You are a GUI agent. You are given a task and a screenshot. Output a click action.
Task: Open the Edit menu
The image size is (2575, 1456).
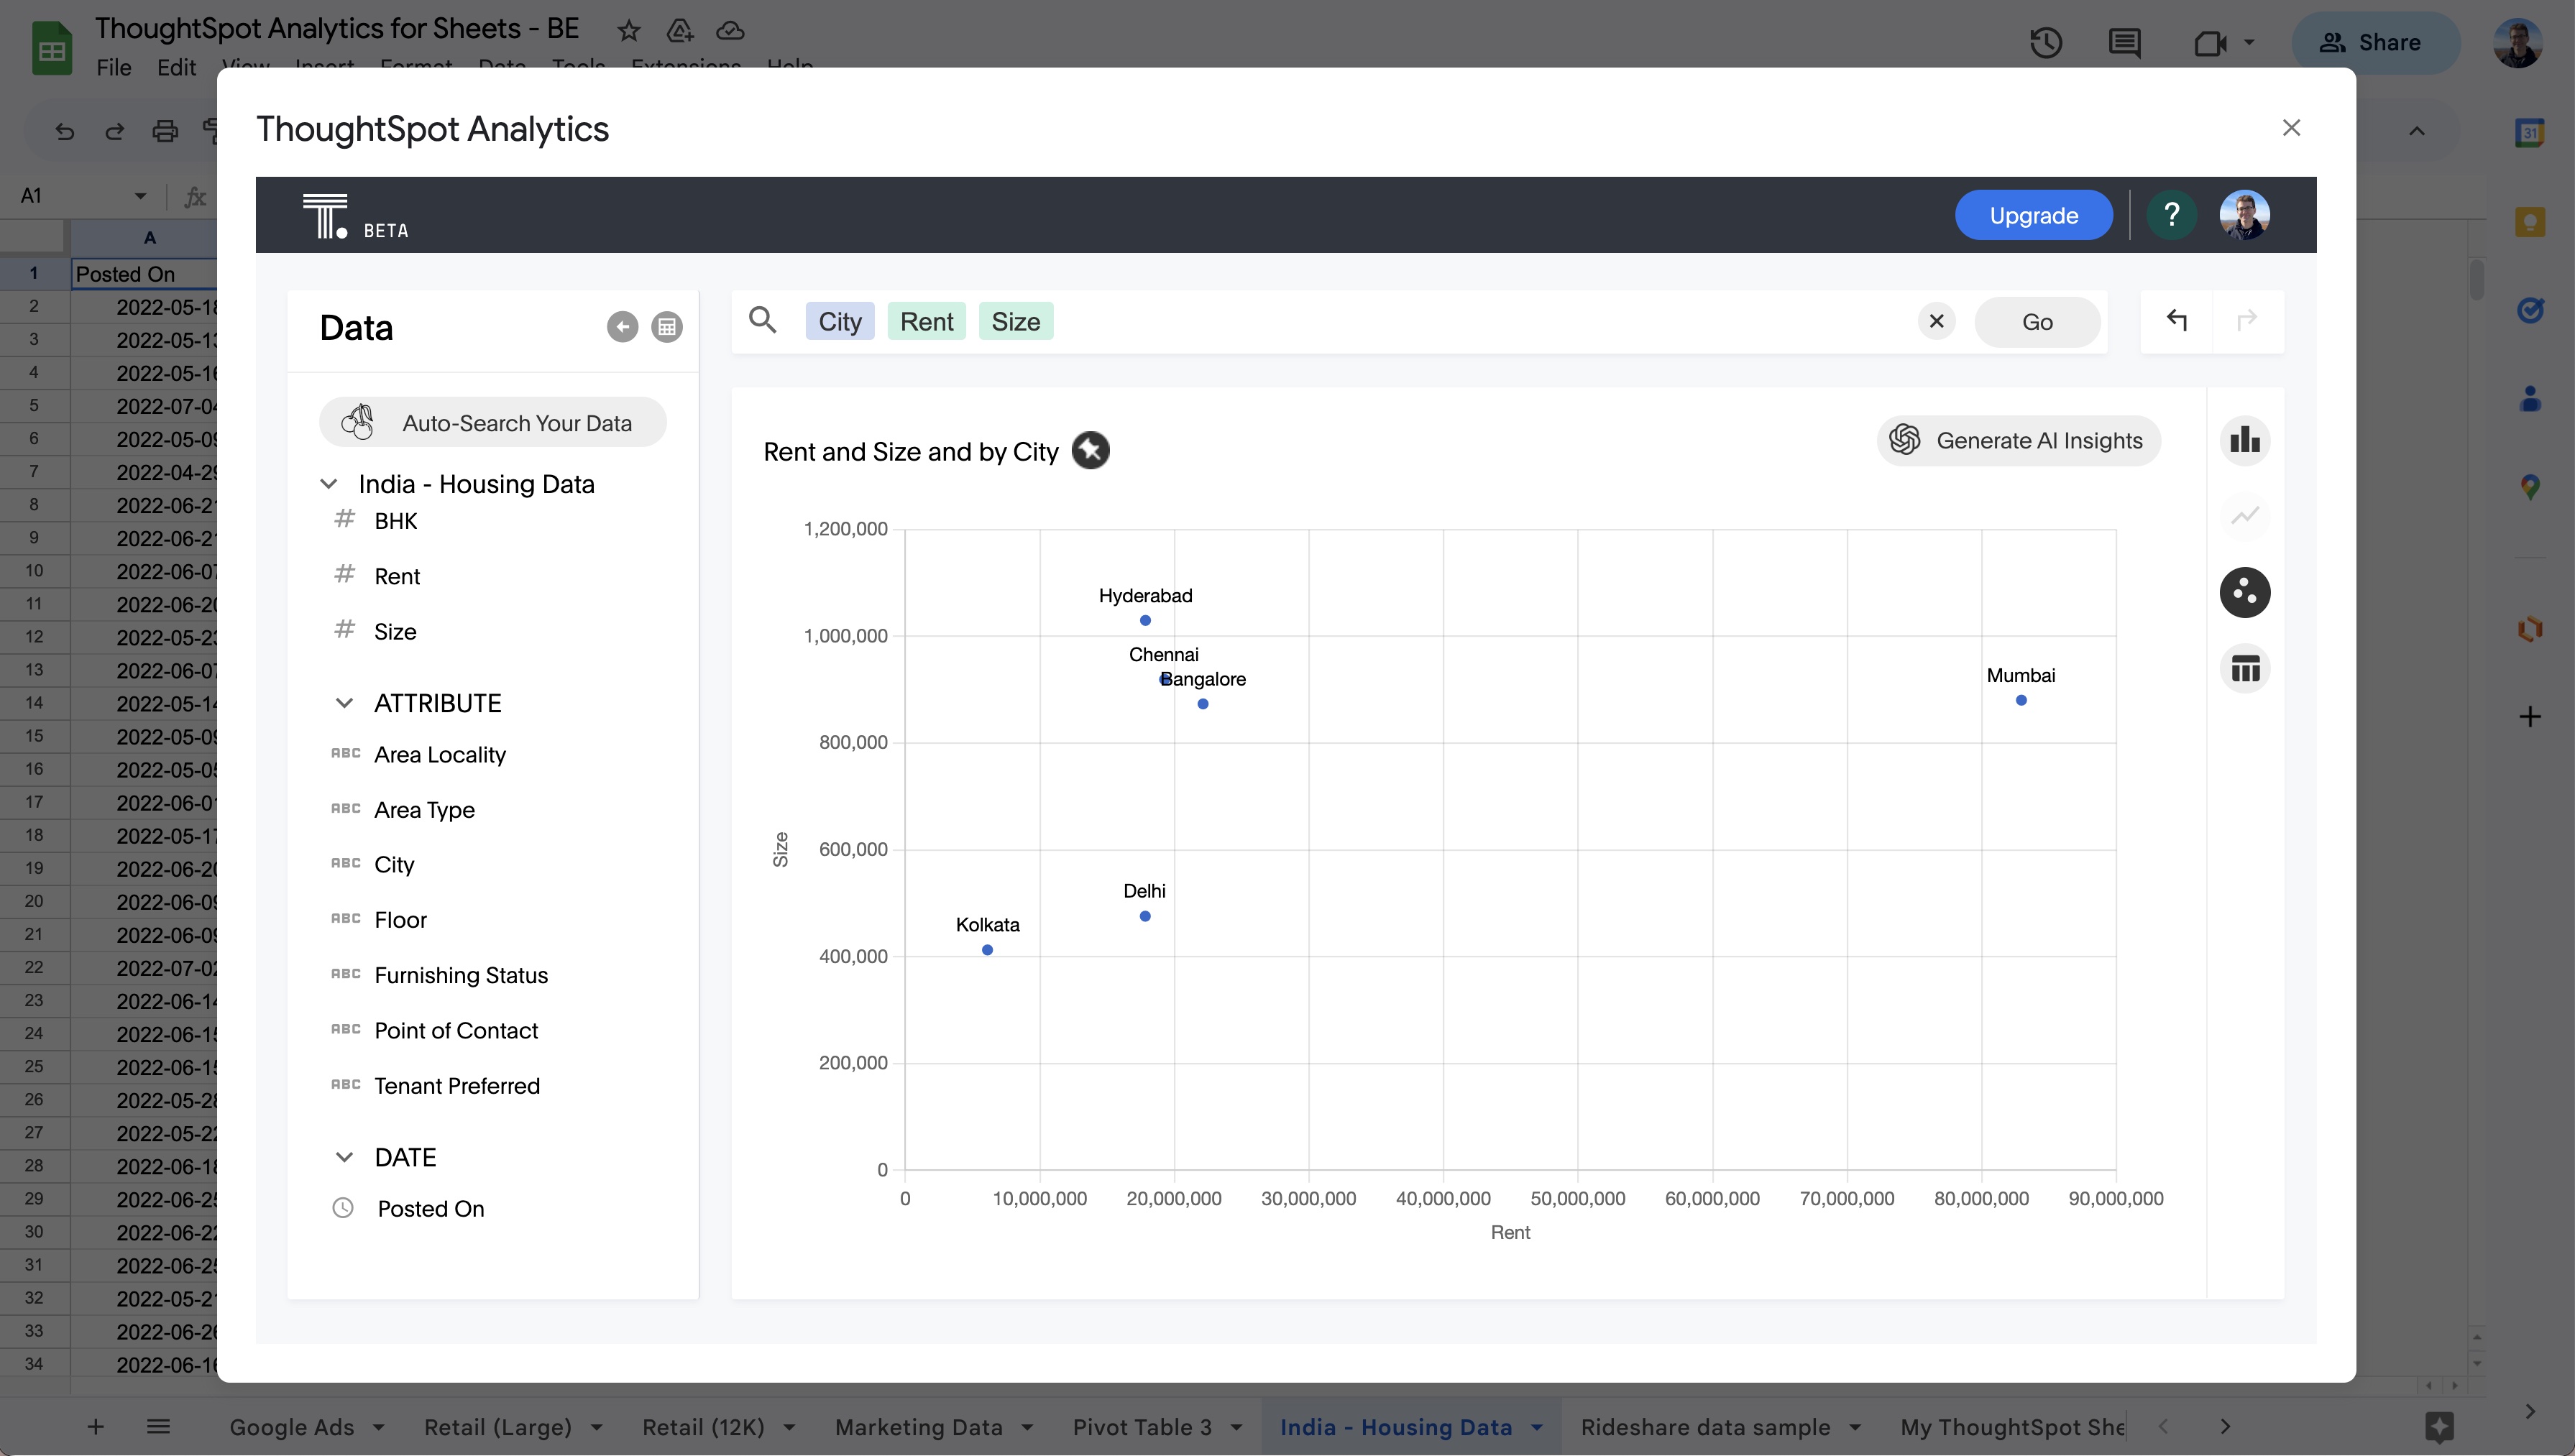coord(176,67)
